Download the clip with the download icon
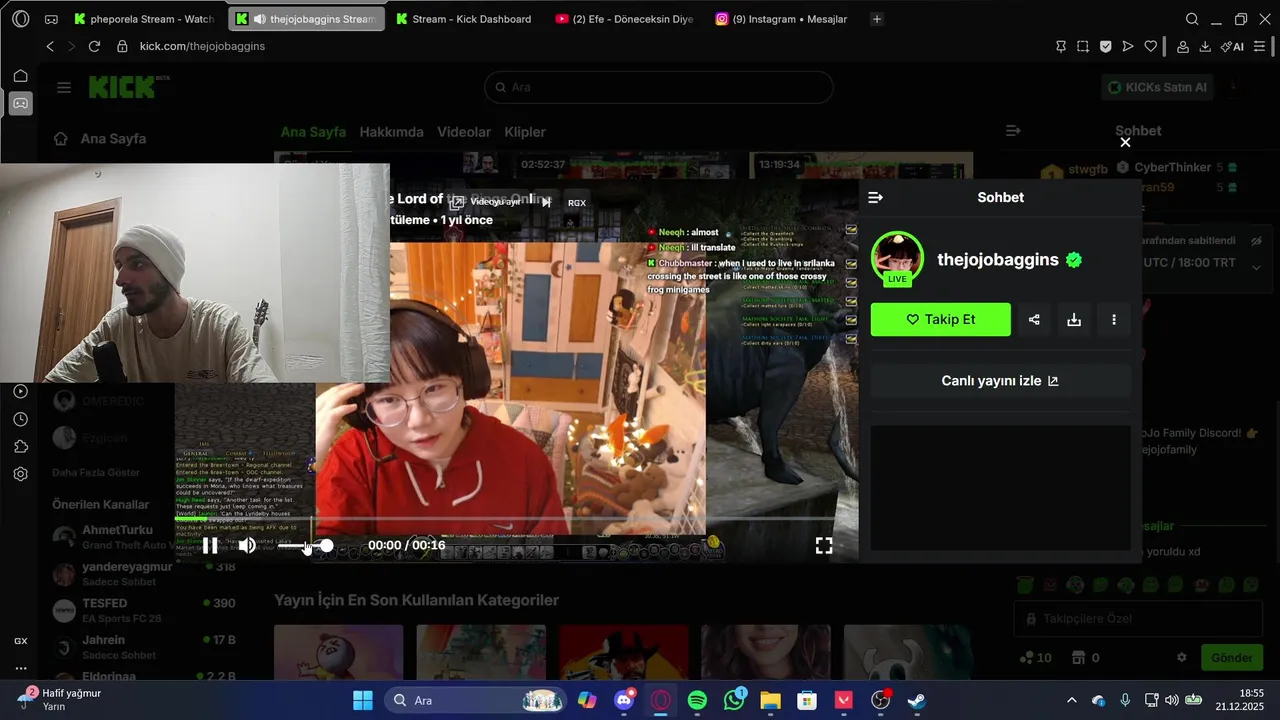The image size is (1280, 720). pyautogui.click(x=1074, y=319)
